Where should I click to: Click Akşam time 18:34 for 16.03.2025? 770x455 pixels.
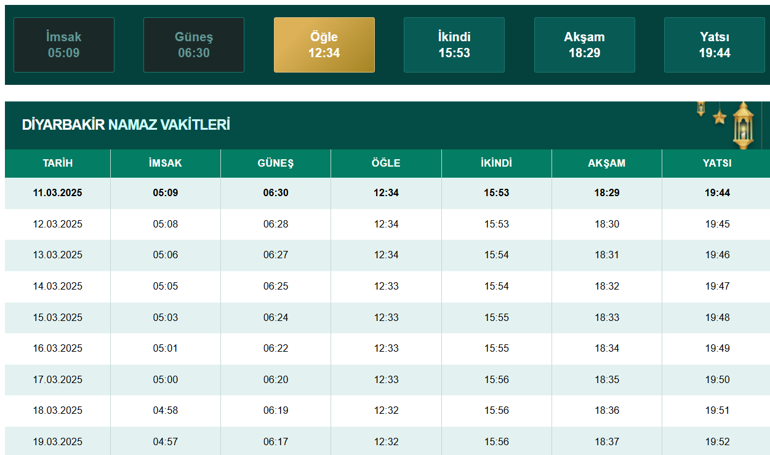607,348
